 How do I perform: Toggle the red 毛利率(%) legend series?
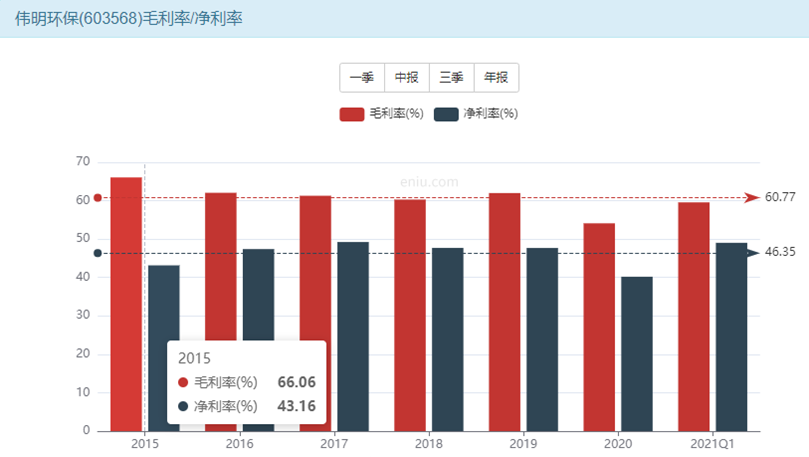(x=382, y=114)
